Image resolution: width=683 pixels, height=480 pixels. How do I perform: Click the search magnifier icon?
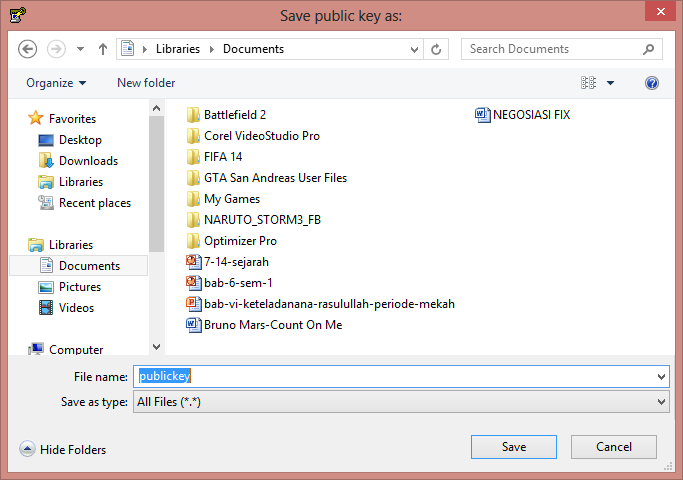(x=649, y=49)
